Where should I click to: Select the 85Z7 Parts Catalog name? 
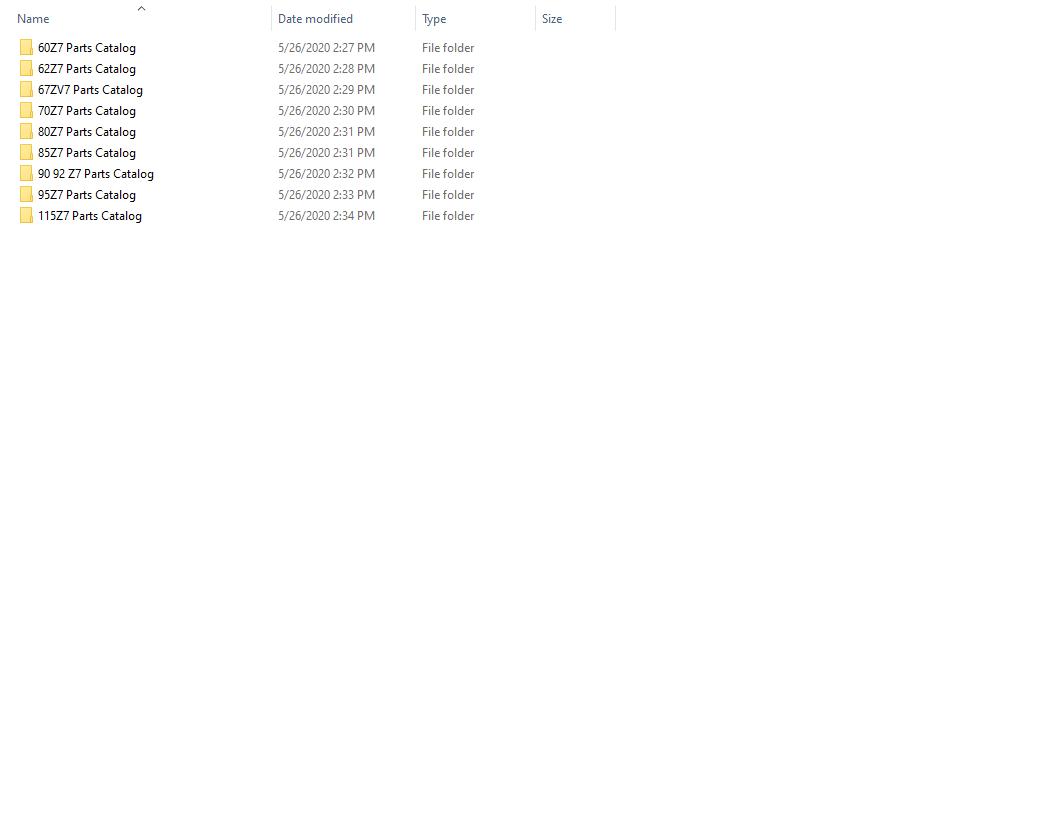click(x=87, y=153)
